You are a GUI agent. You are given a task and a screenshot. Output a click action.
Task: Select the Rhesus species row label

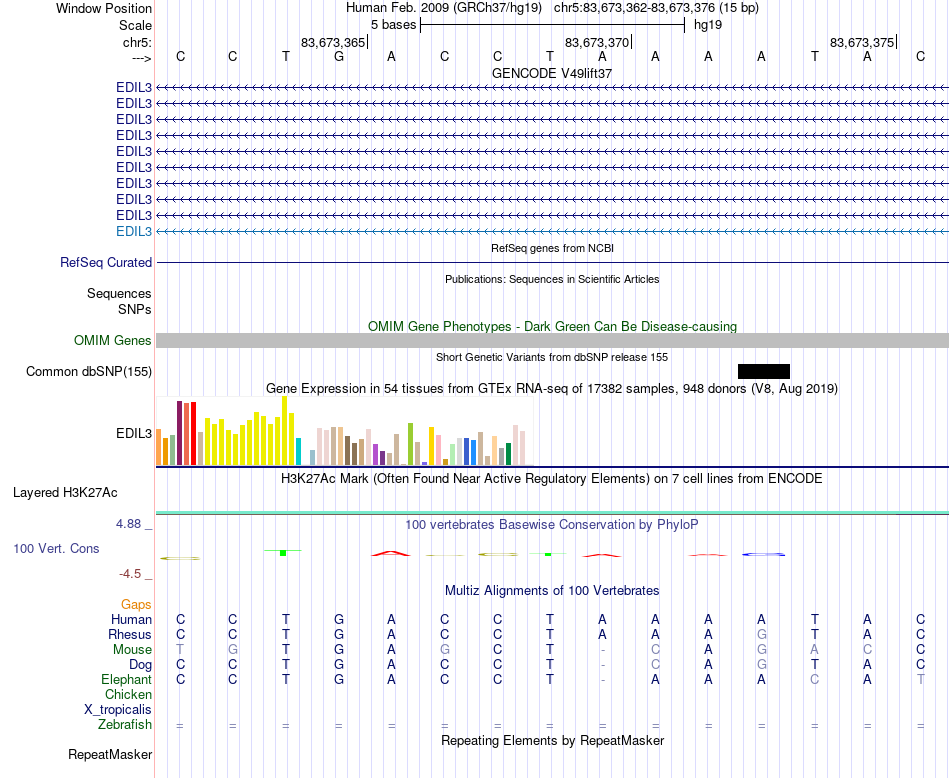tap(130, 634)
